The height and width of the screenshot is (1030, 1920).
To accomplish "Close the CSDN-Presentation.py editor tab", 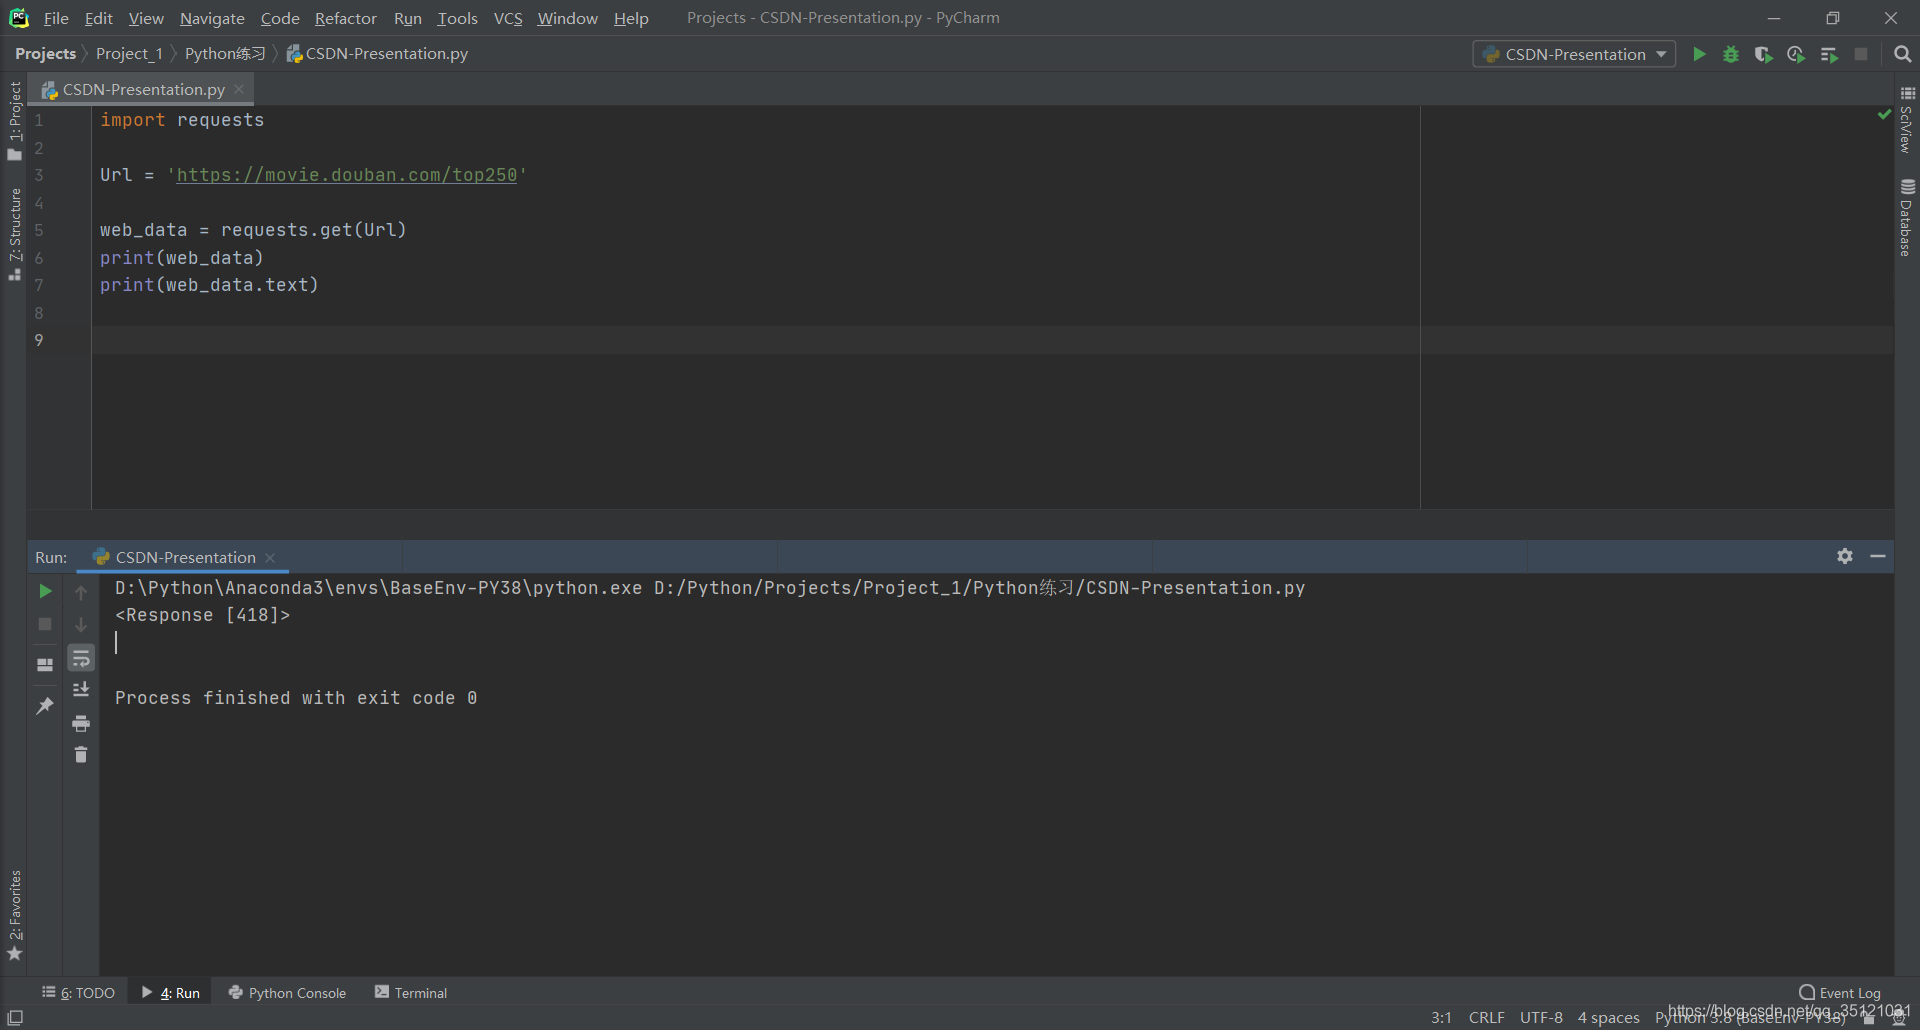I will point(239,90).
